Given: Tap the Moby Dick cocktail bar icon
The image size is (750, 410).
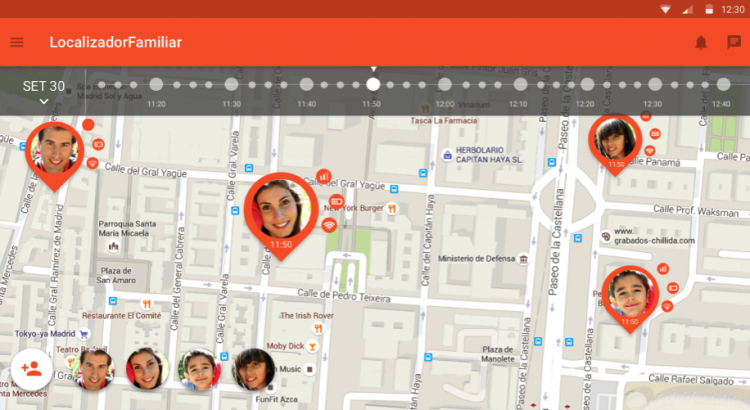Looking at the screenshot, I should tap(312, 346).
